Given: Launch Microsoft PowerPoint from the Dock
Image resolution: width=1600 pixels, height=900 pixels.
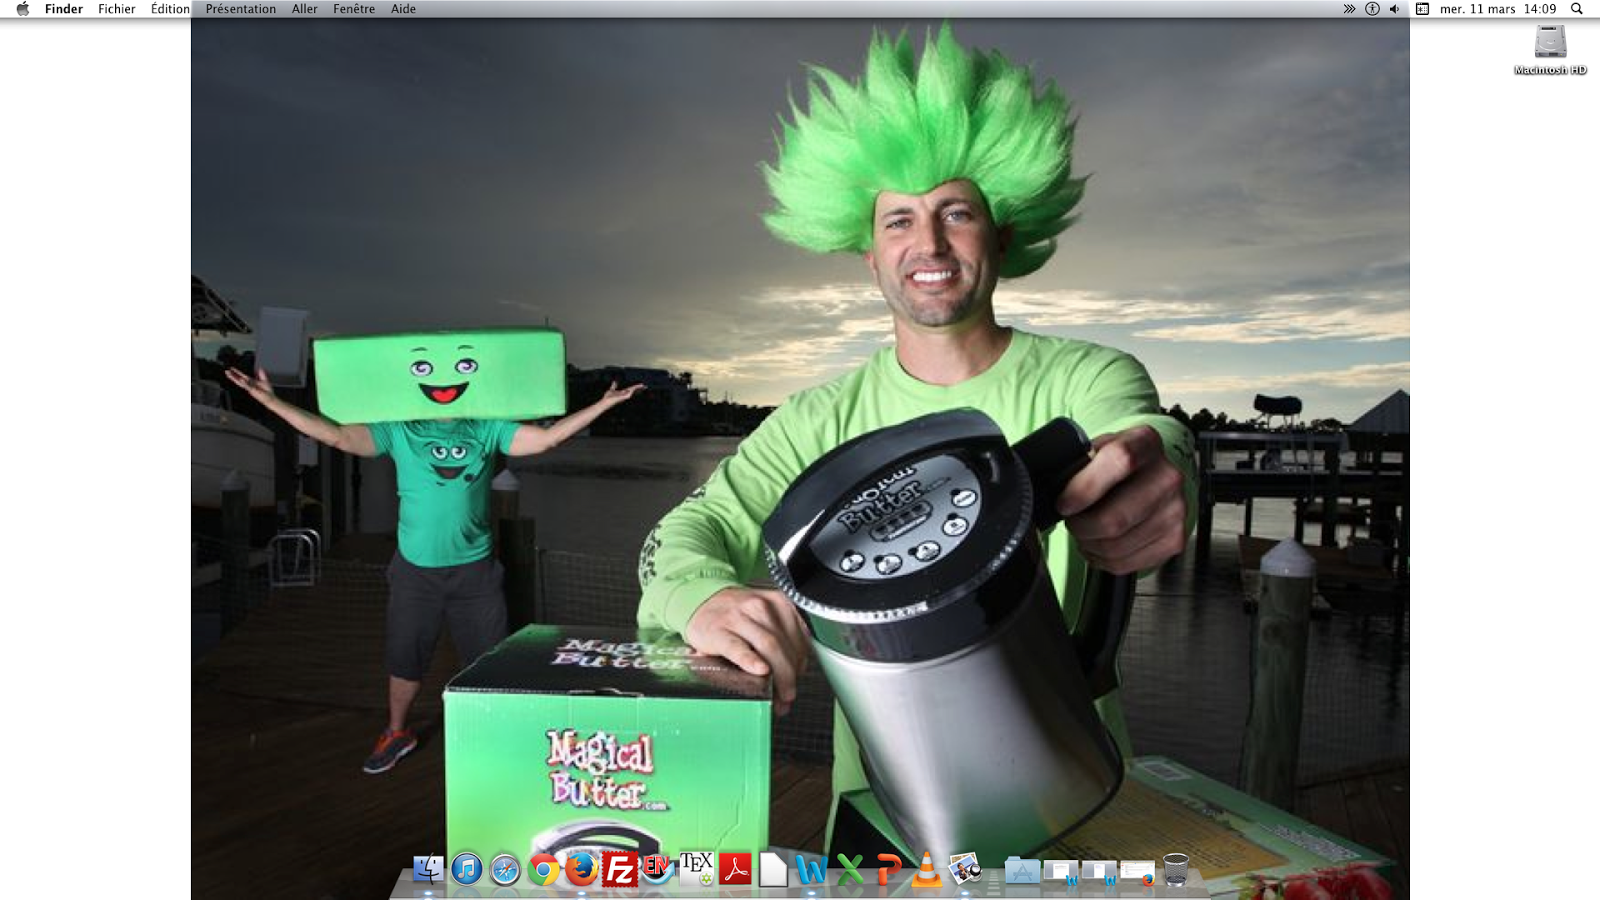Looking at the screenshot, I should coord(888,869).
